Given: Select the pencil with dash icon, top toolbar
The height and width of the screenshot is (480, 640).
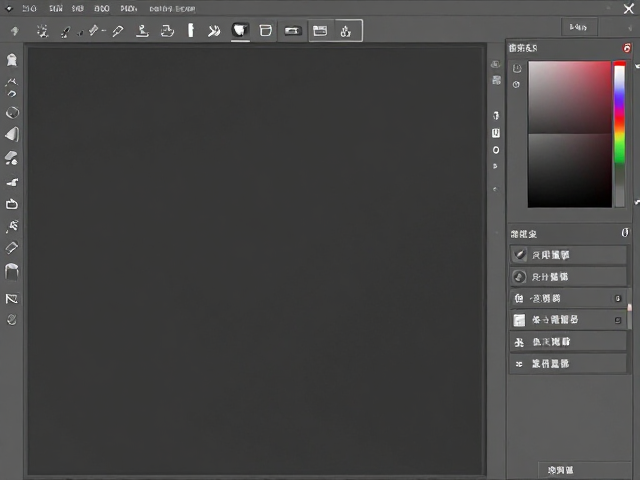Looking at the screenshot, I should 96,30.
